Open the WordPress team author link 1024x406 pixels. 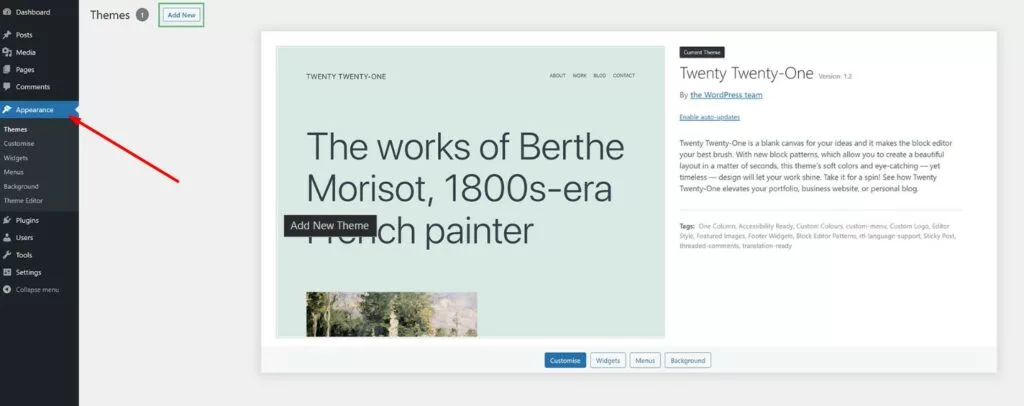726,95
